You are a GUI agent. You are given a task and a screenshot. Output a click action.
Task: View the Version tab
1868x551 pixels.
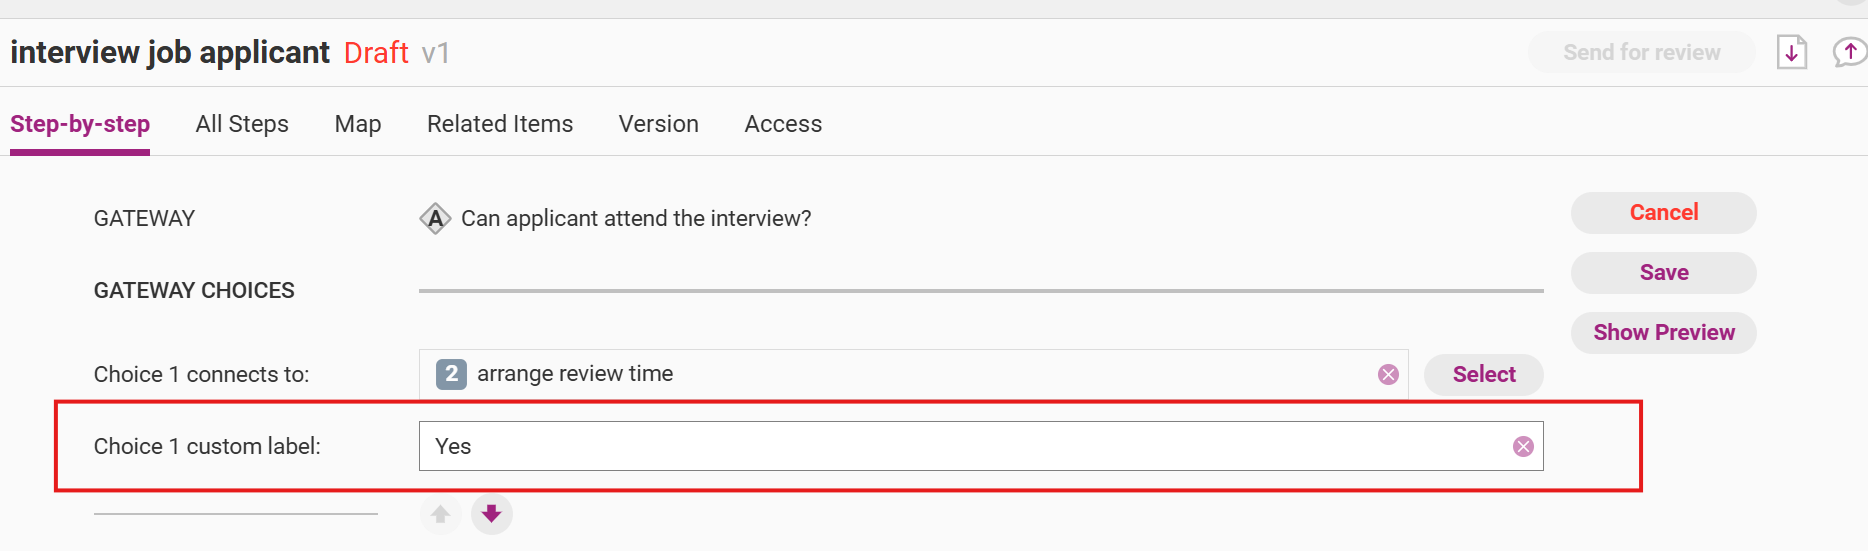coord(658,124)
